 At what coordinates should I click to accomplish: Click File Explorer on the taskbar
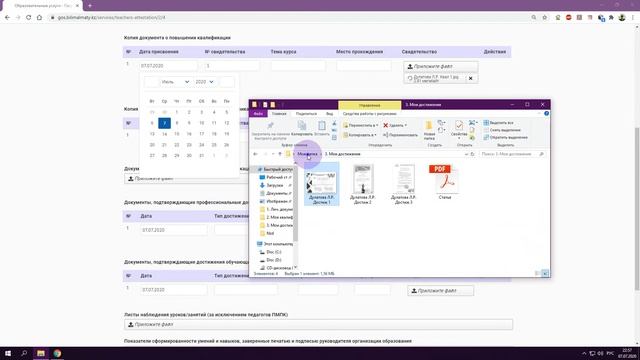41,353
